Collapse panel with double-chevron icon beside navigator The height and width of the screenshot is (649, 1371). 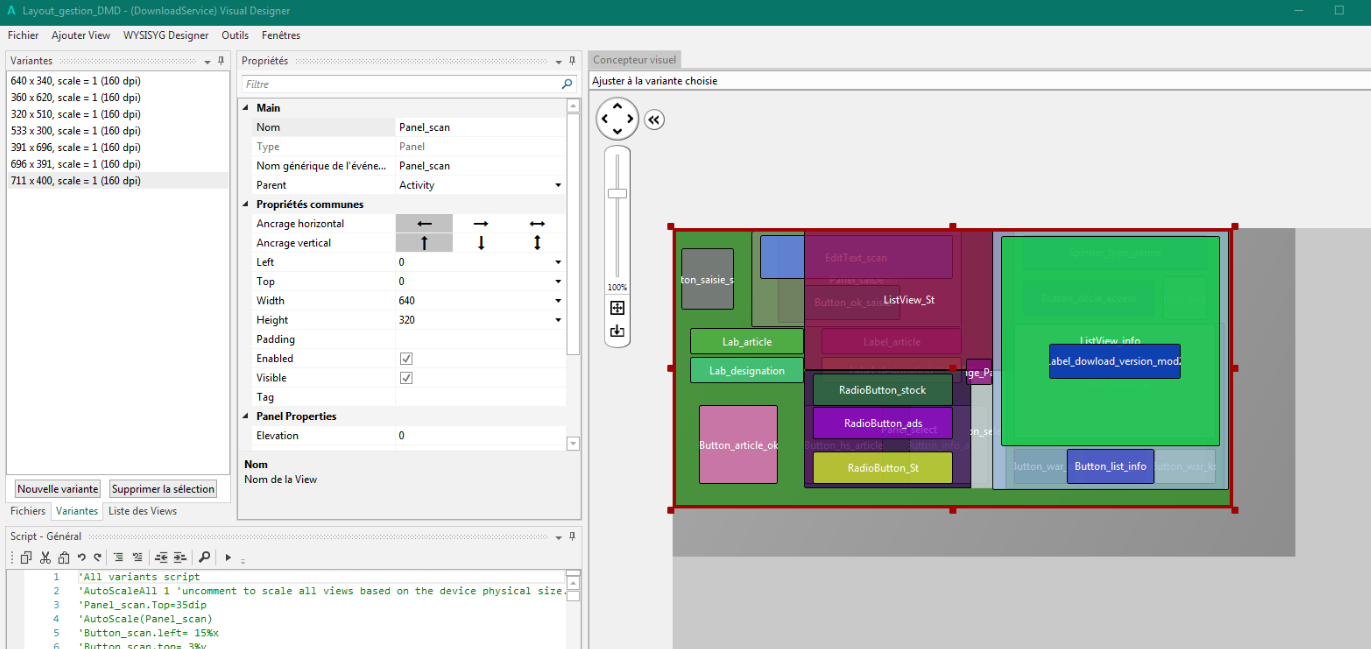pos(654,119)
